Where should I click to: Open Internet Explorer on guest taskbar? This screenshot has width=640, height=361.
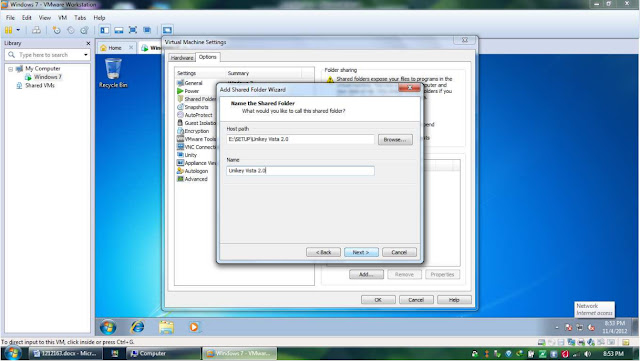[x=138, y=327]
